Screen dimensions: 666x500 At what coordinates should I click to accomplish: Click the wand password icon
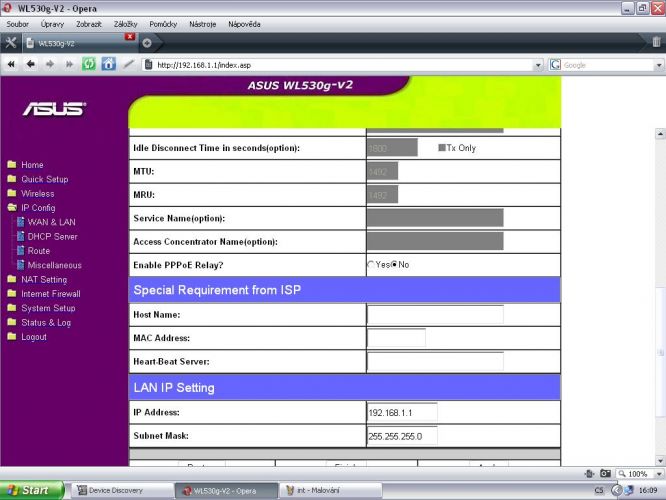pos(128,64)
